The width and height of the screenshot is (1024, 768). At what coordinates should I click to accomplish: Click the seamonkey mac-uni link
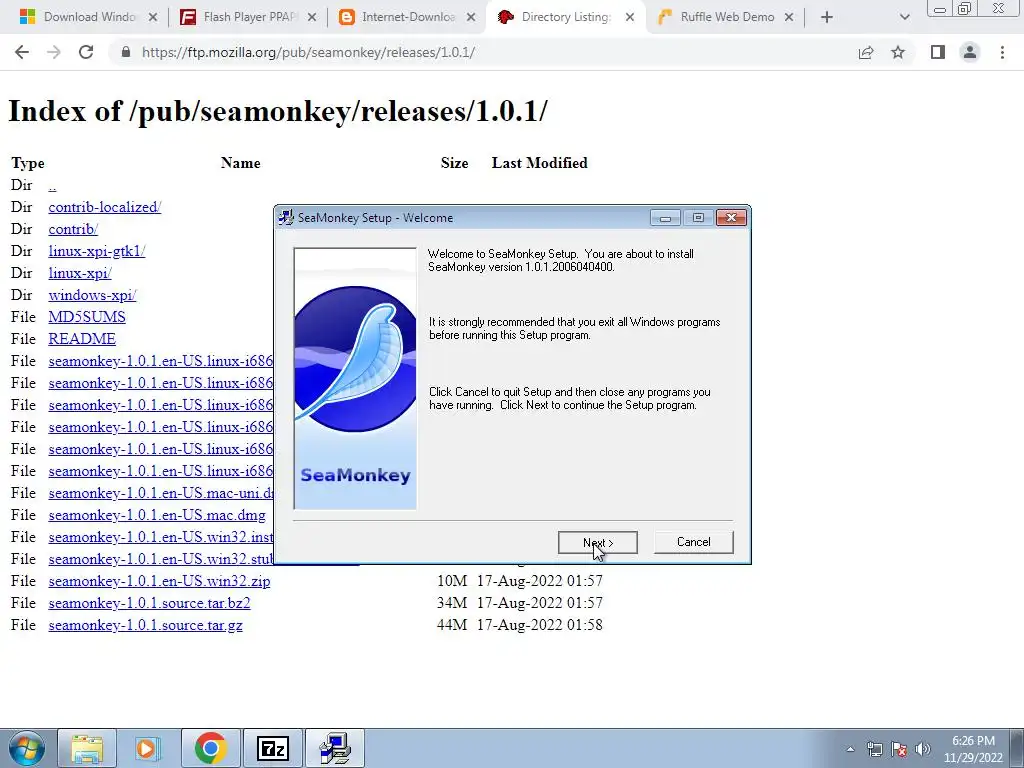161,493
